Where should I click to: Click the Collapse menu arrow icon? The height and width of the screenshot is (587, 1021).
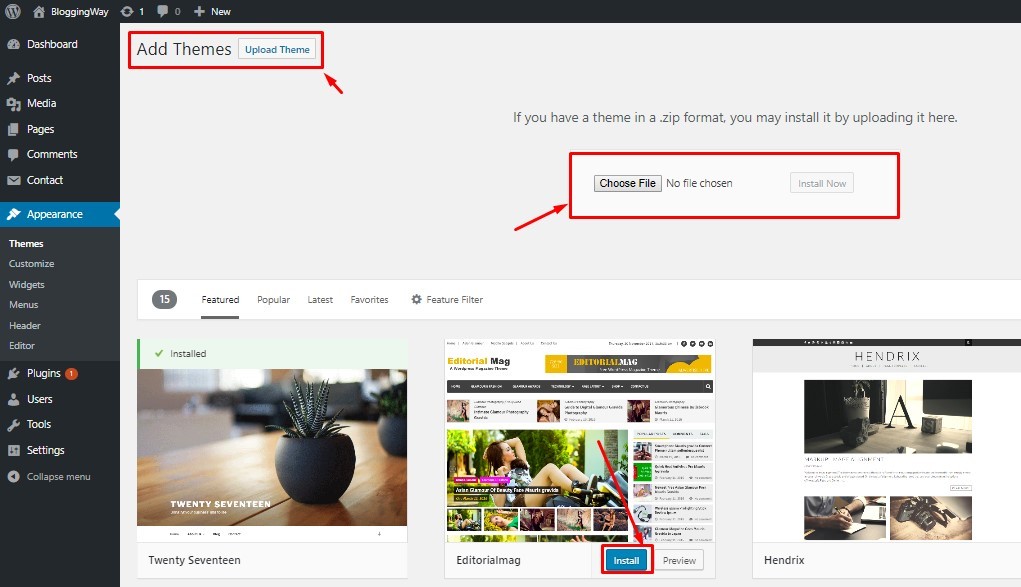click(13, 477)
